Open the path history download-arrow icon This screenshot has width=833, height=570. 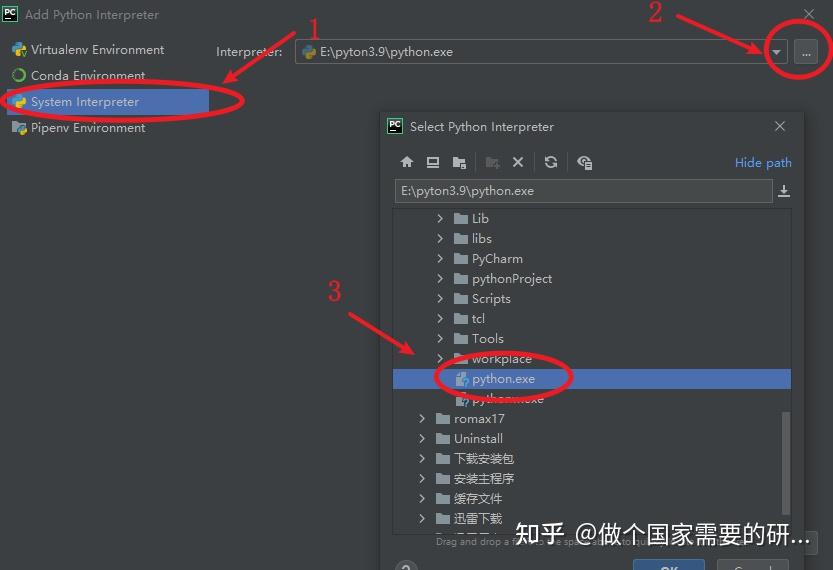[784, 191]
